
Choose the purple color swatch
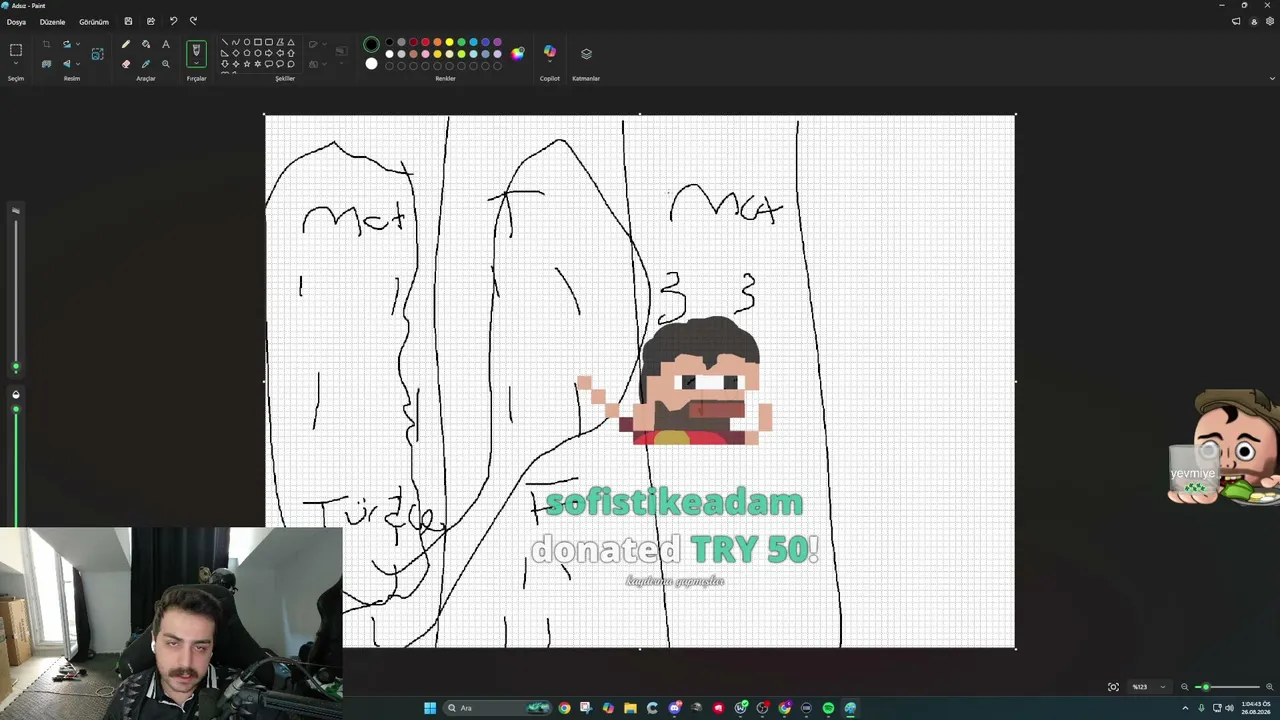pyautogui.click(x=497, y=42)
